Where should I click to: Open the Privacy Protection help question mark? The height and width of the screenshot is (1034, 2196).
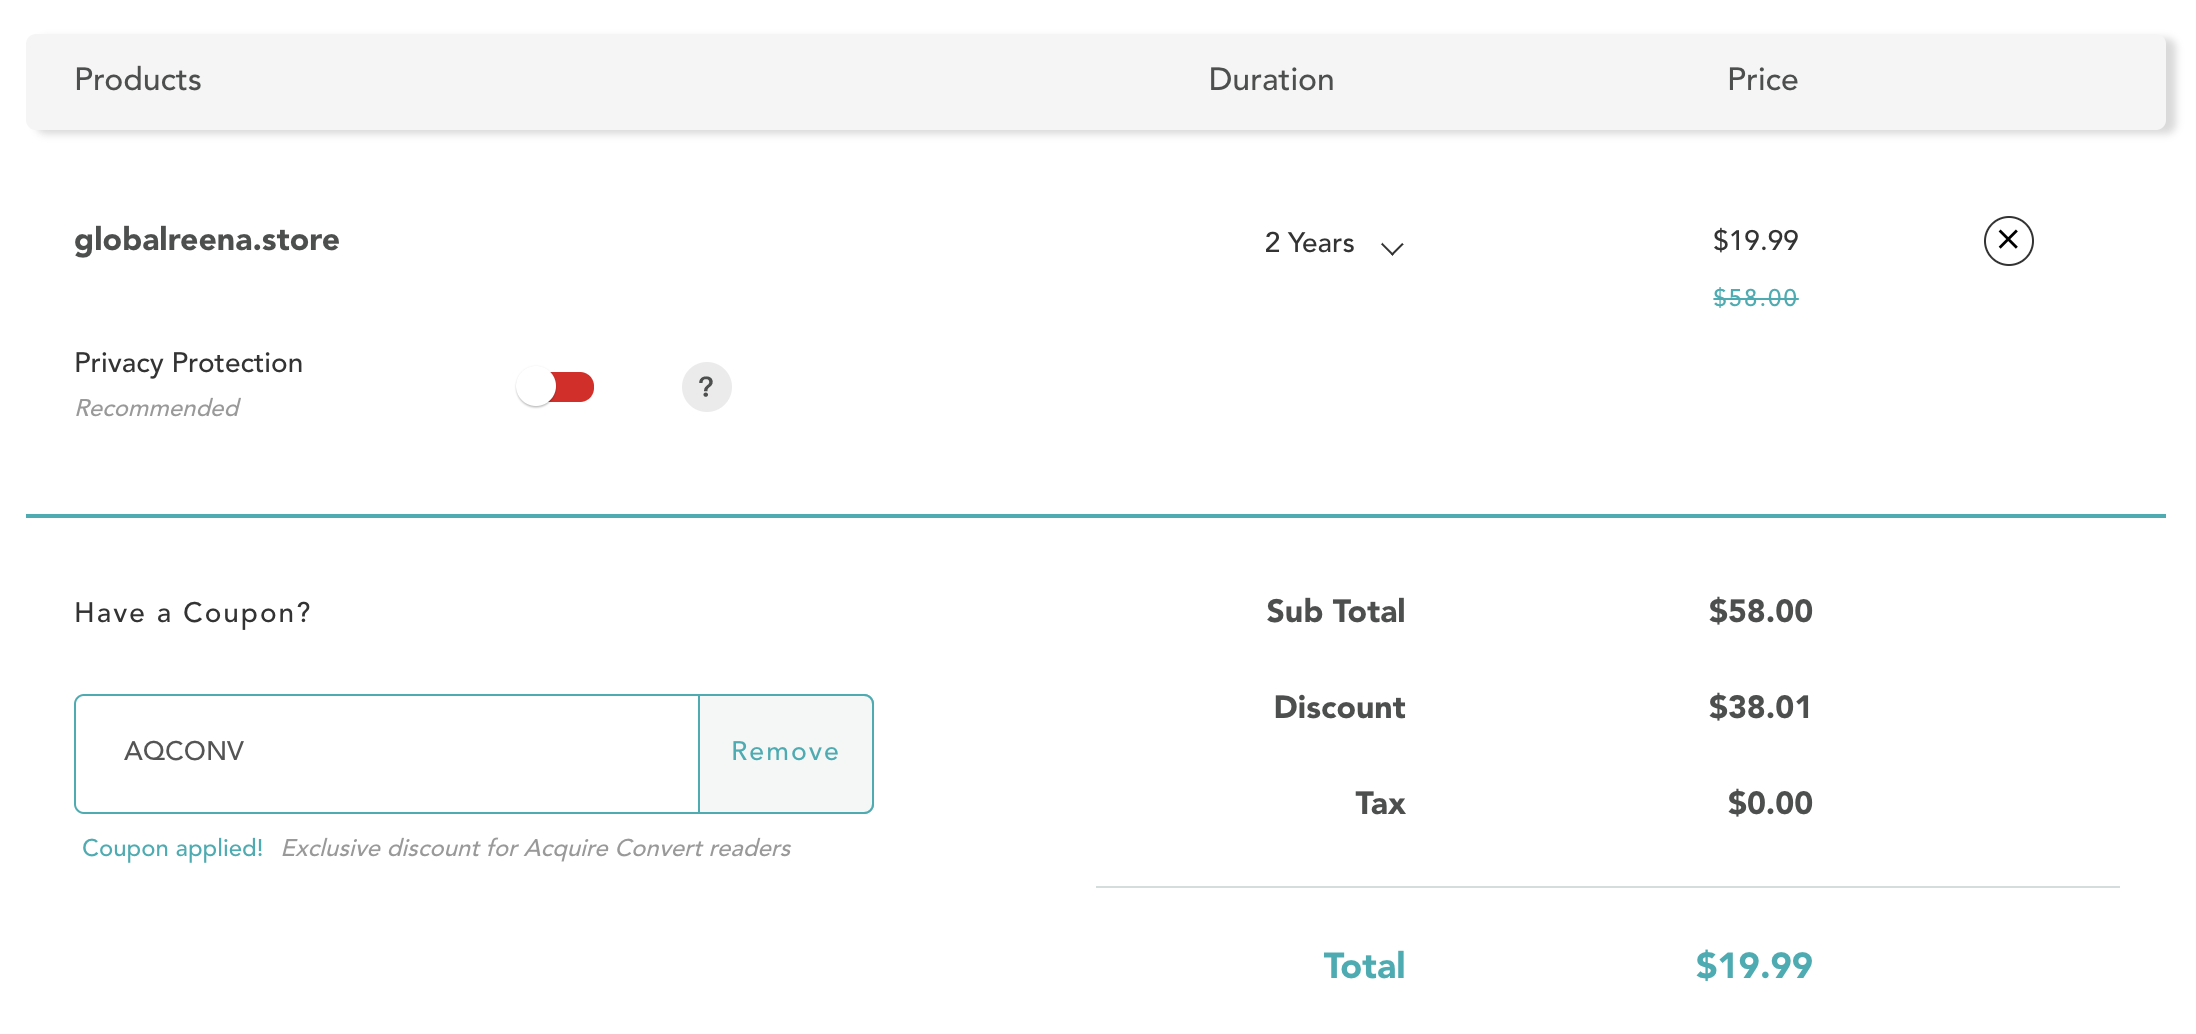(706, 387)
